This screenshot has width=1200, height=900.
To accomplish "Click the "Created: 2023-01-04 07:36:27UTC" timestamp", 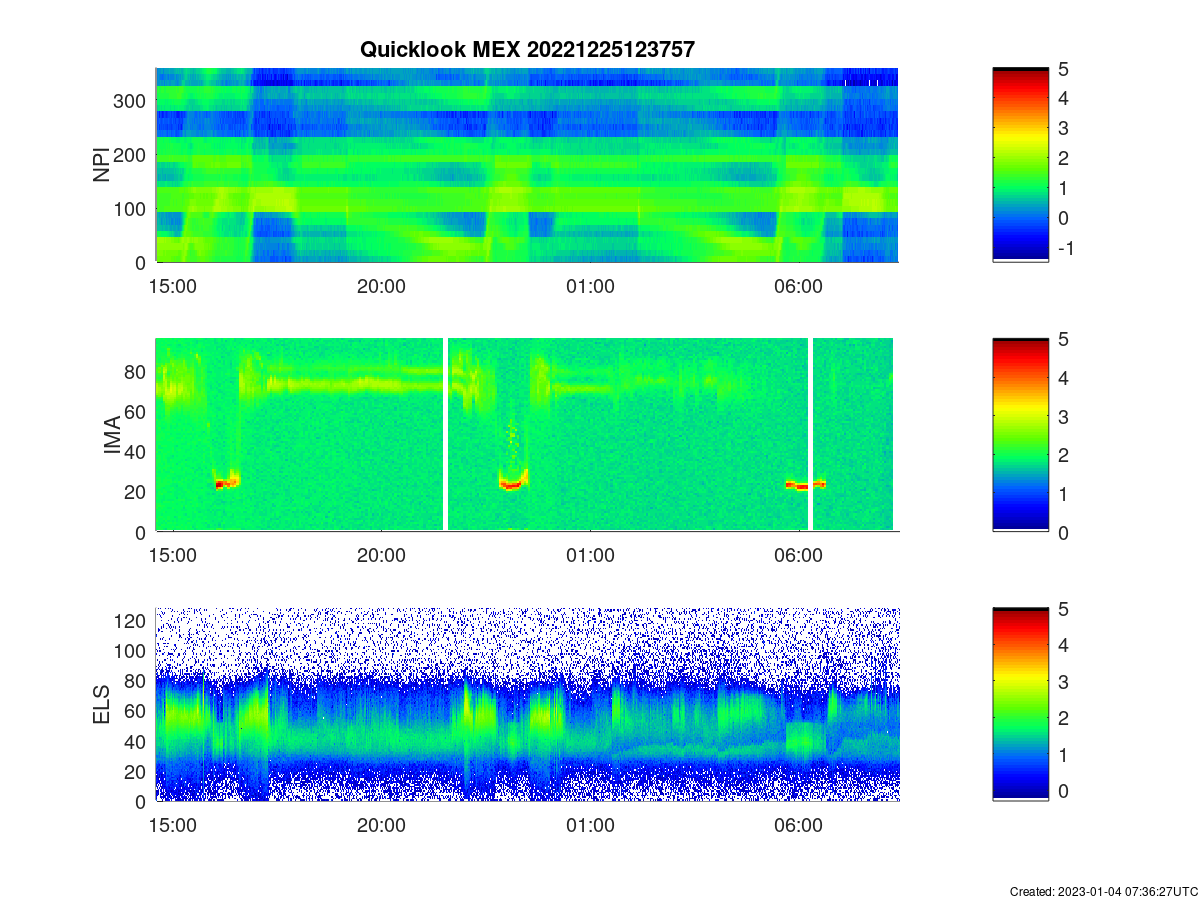I will point(1103,891).
